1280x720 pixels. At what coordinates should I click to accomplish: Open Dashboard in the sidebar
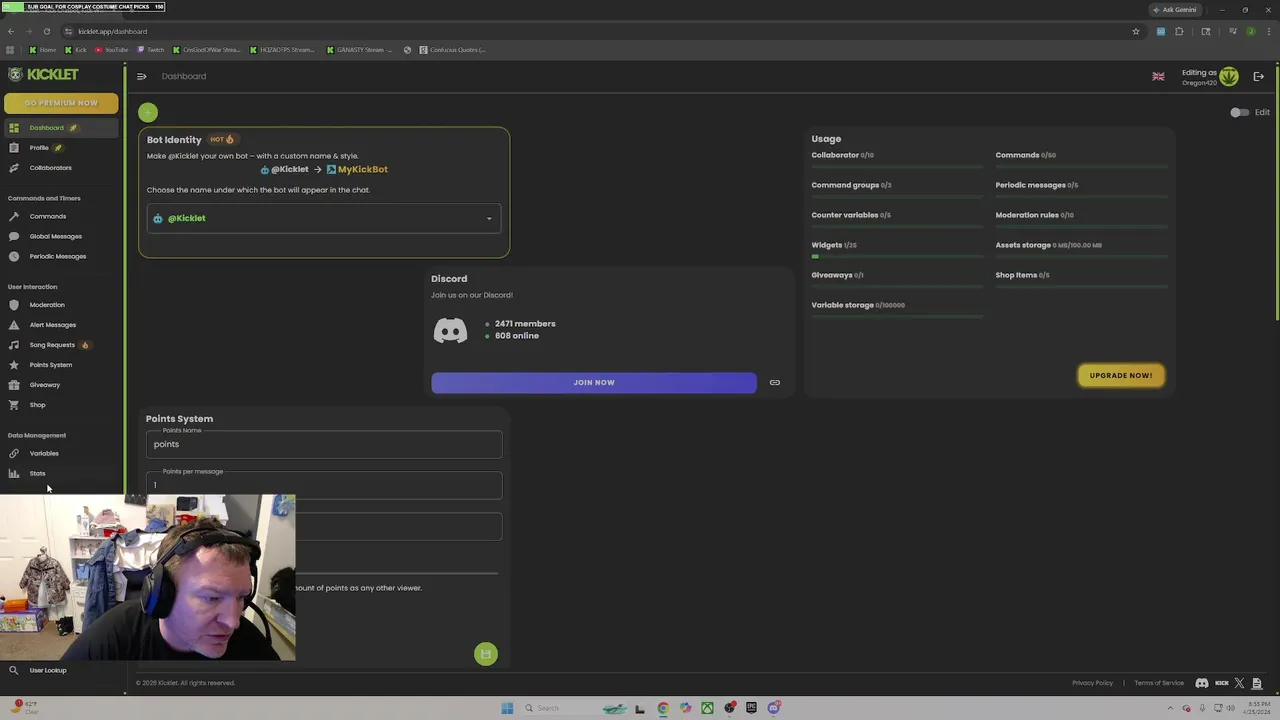coord(60,128)
